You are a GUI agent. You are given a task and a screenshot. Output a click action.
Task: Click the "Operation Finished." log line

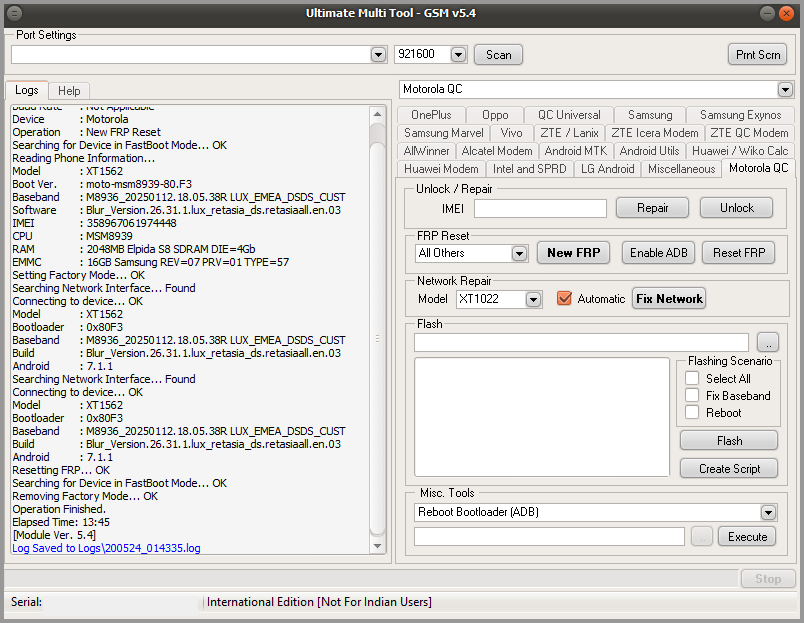(59, 509)
